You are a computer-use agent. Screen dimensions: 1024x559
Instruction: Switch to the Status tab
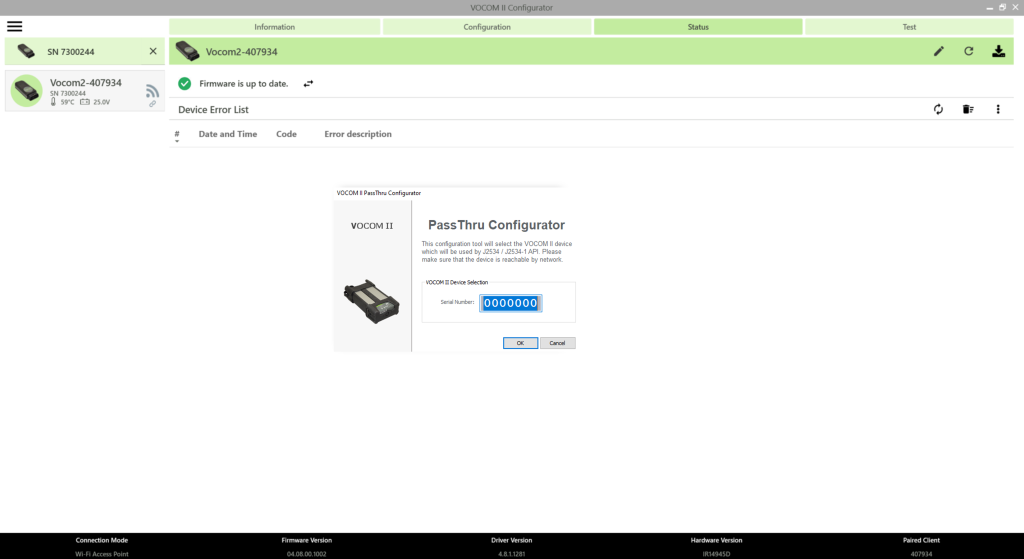698,27
